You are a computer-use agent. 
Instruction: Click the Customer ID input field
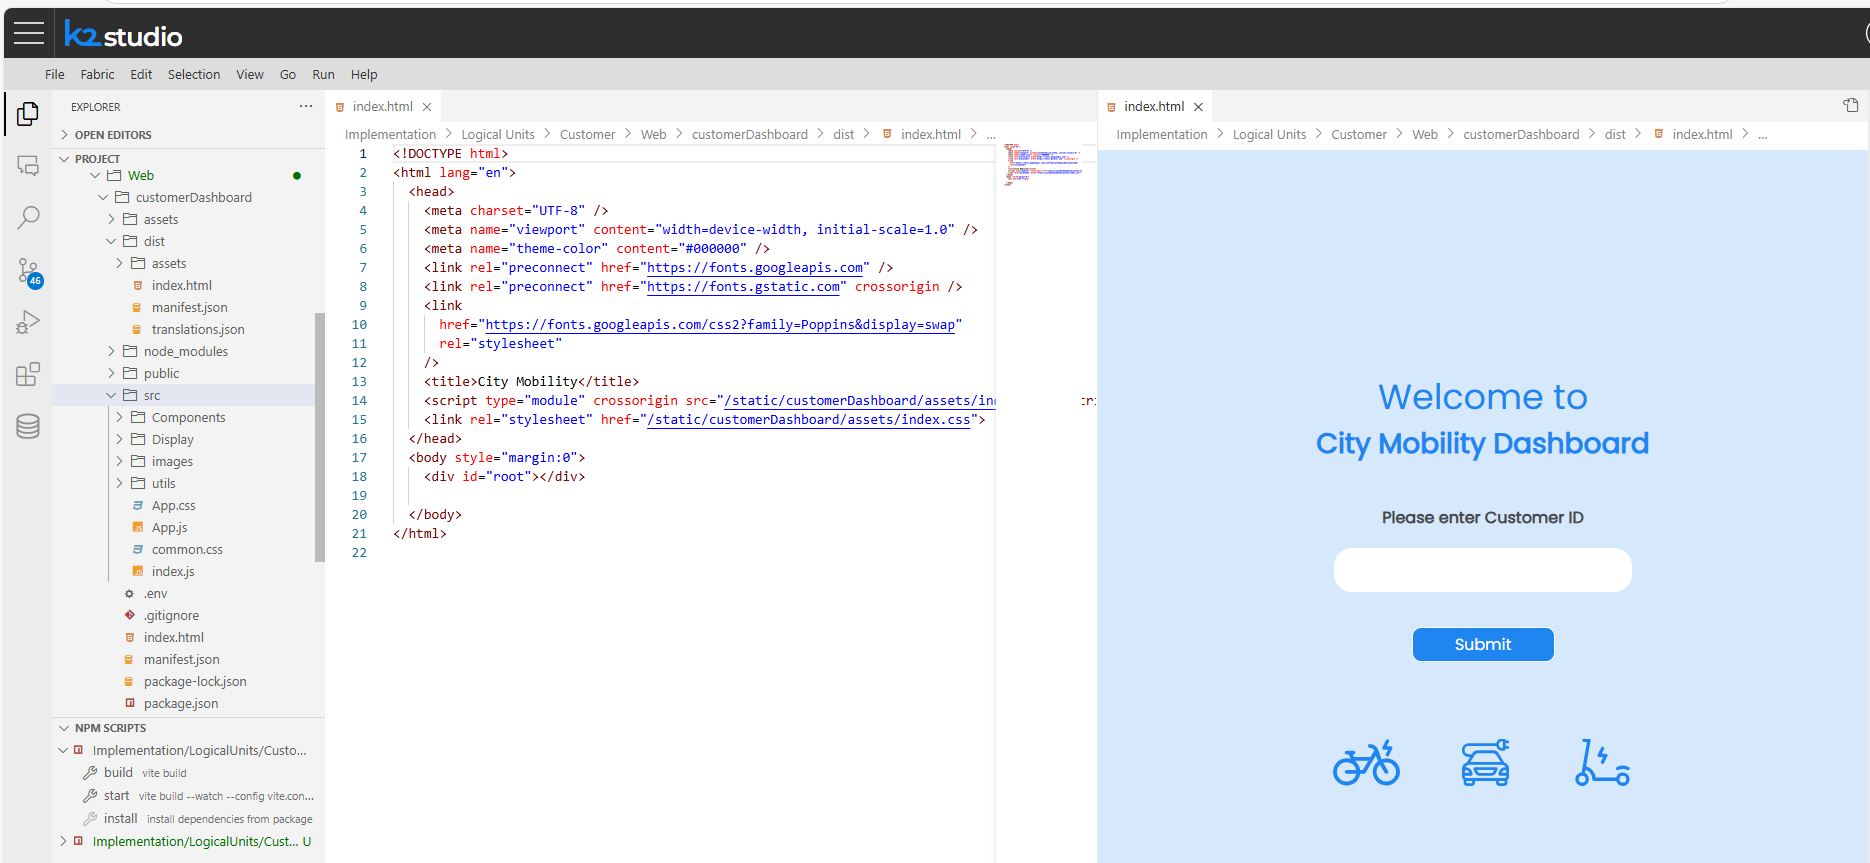click(x=1482, y=570)
